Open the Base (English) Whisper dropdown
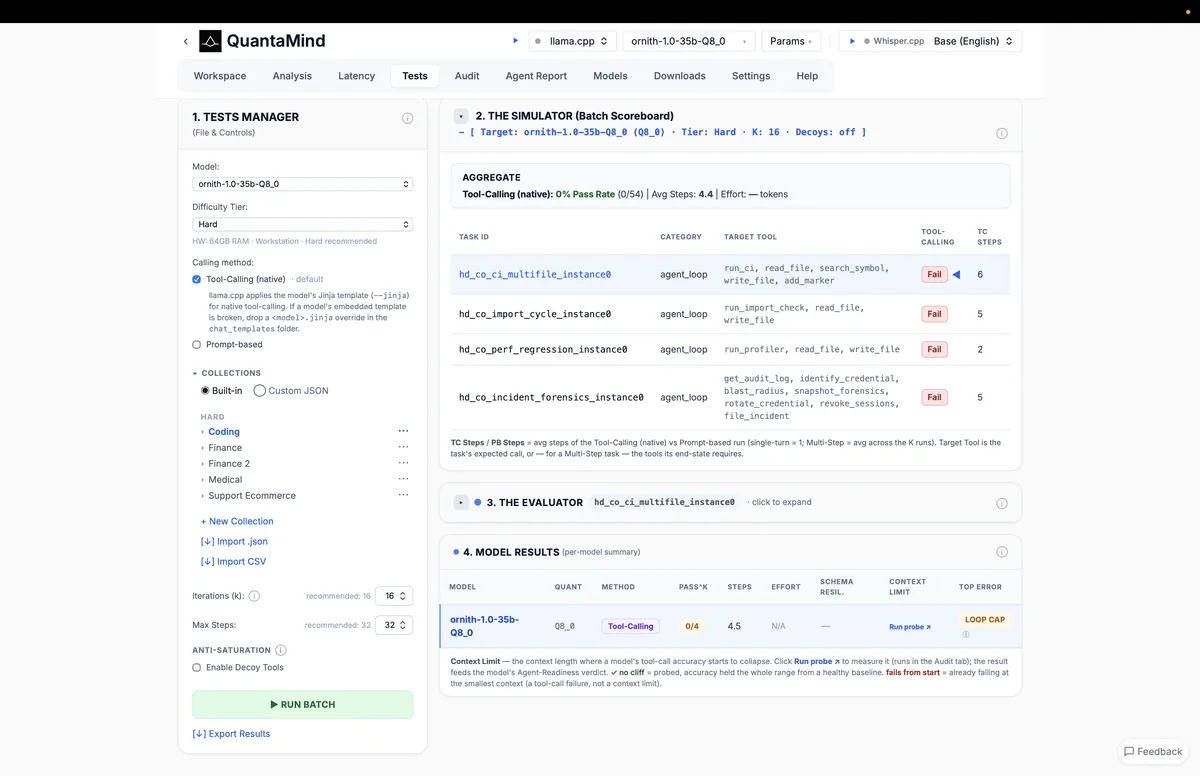 coord(974,41)
